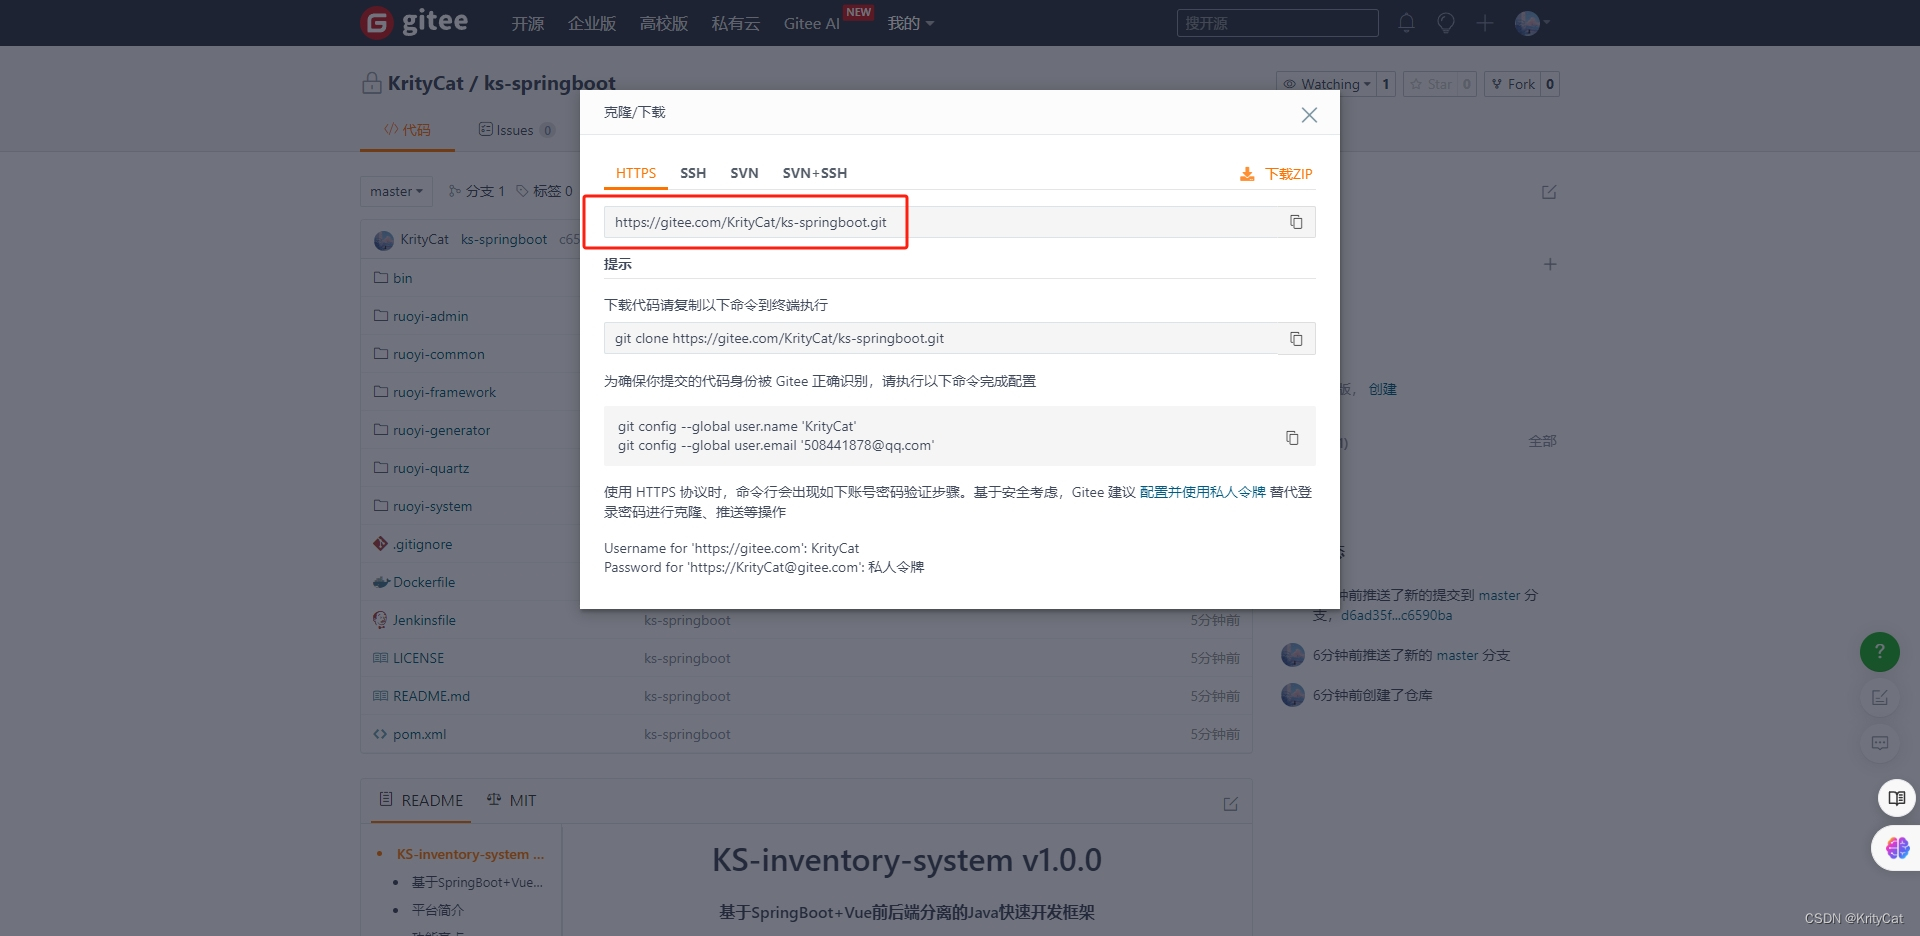Open the ruoyi-common folder

pos(438,354)
